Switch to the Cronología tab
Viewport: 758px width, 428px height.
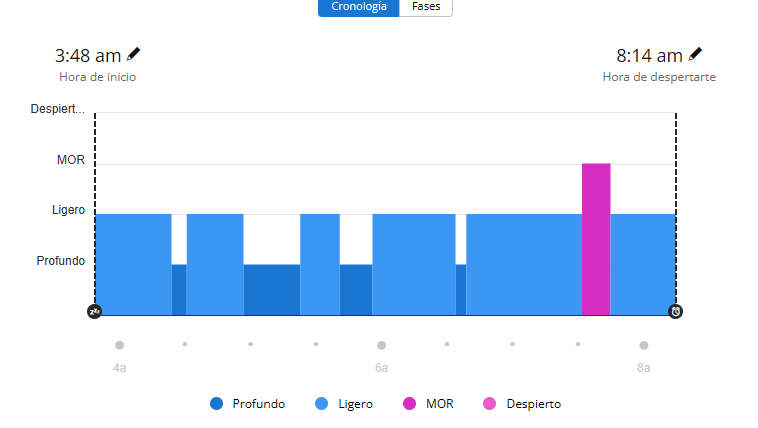coord(358,6)
